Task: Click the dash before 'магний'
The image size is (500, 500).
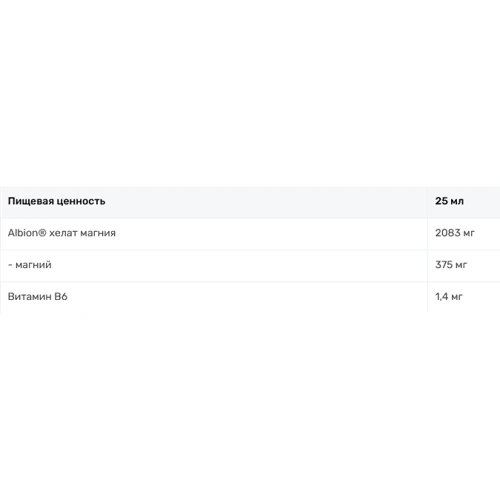Action: pos(10,265)
